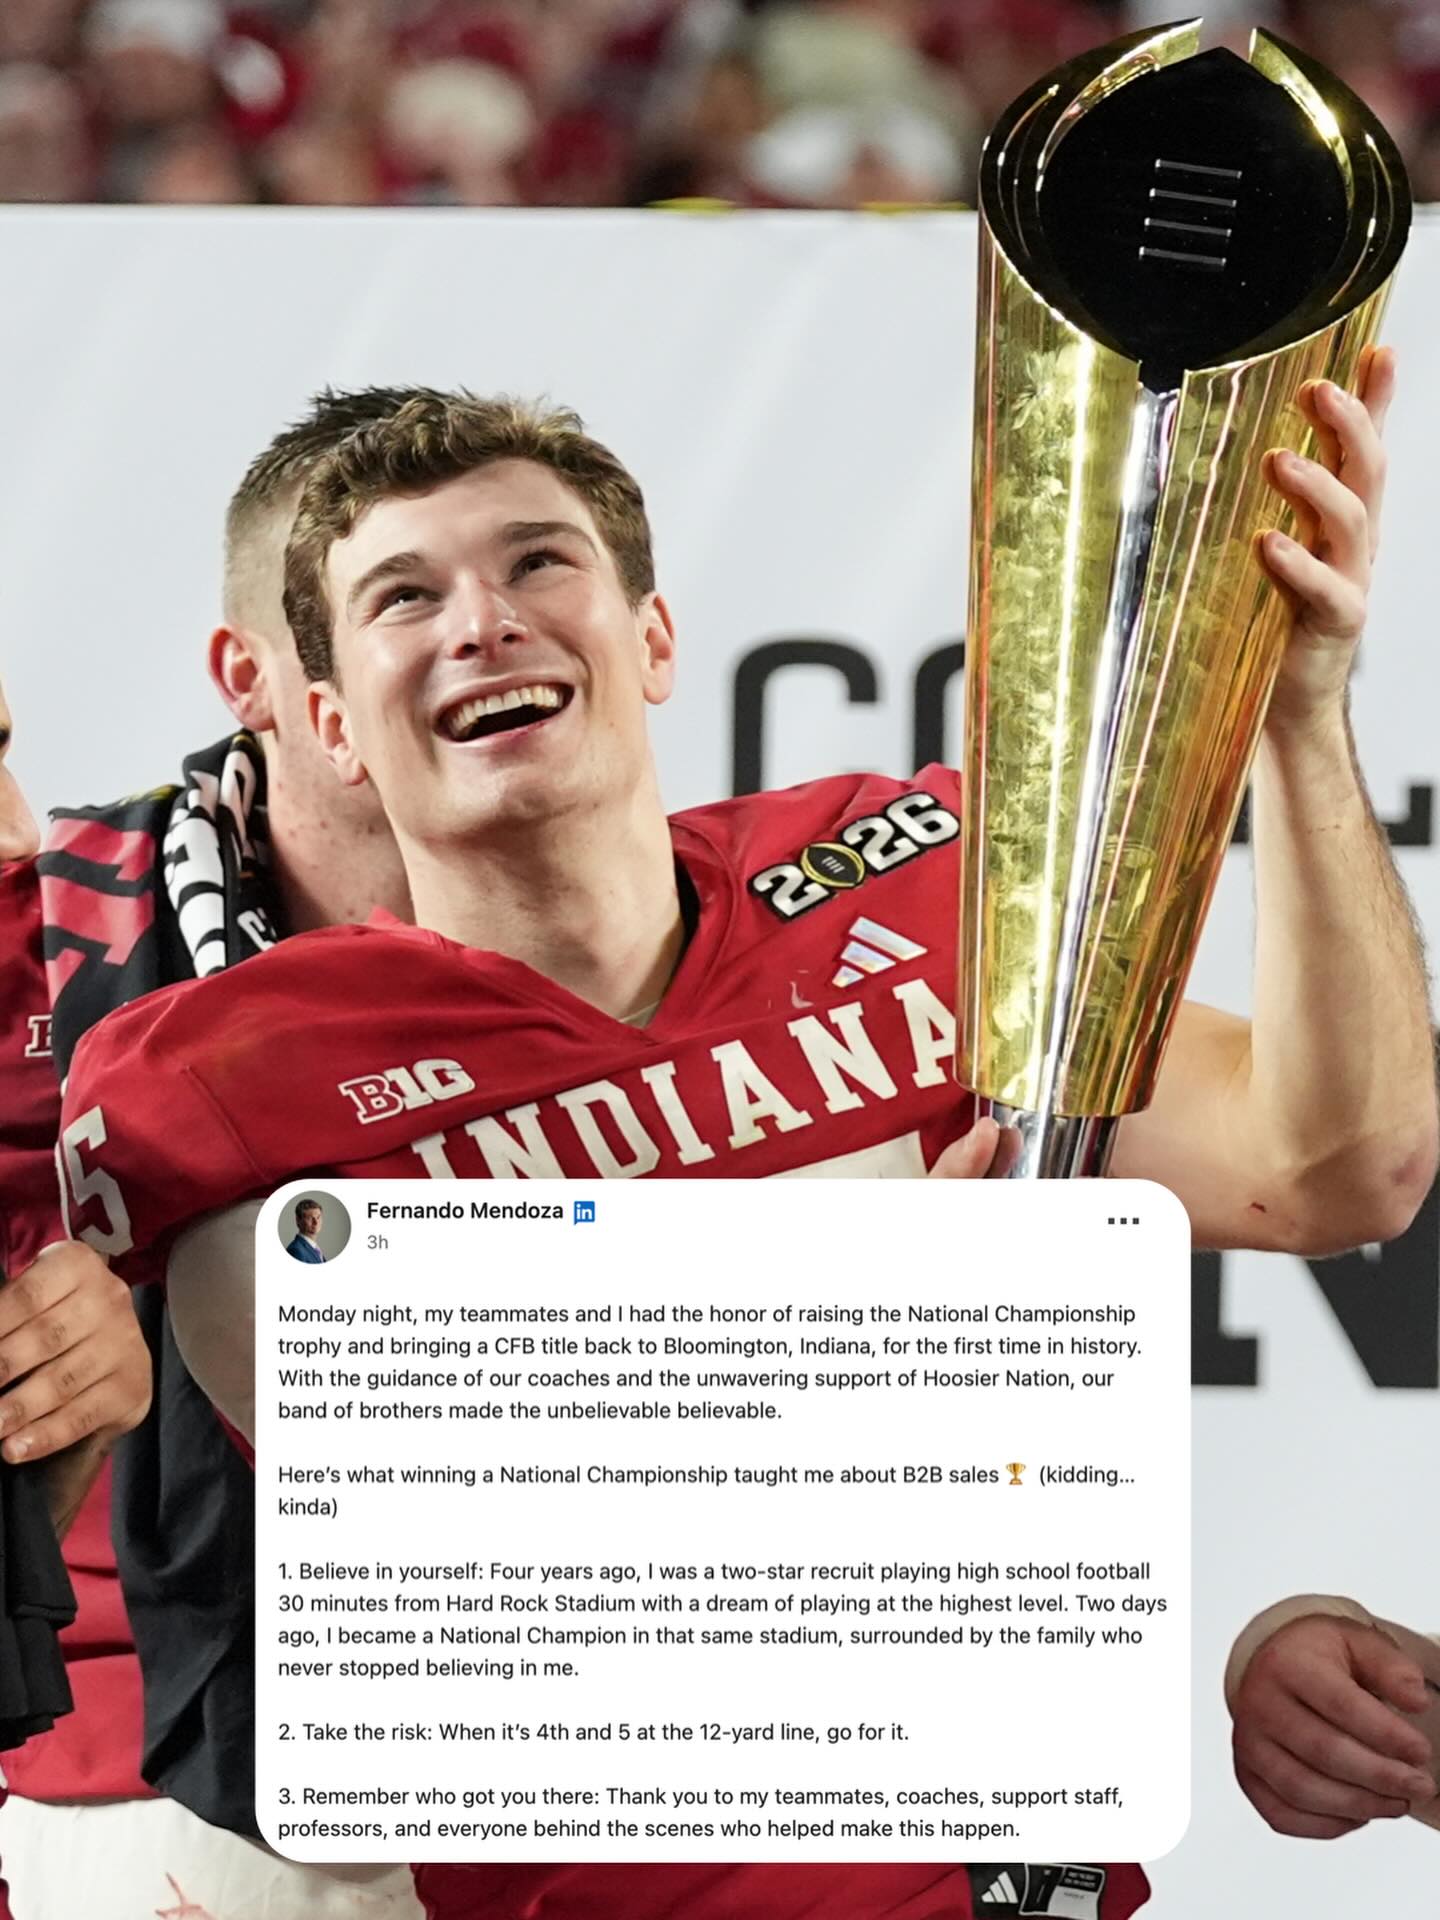This screenshot has height=1920, width=1440.
Task: Open Fernando Mendoza's profile avatar
Action: pyautogui.click(x=314, y=1227)
